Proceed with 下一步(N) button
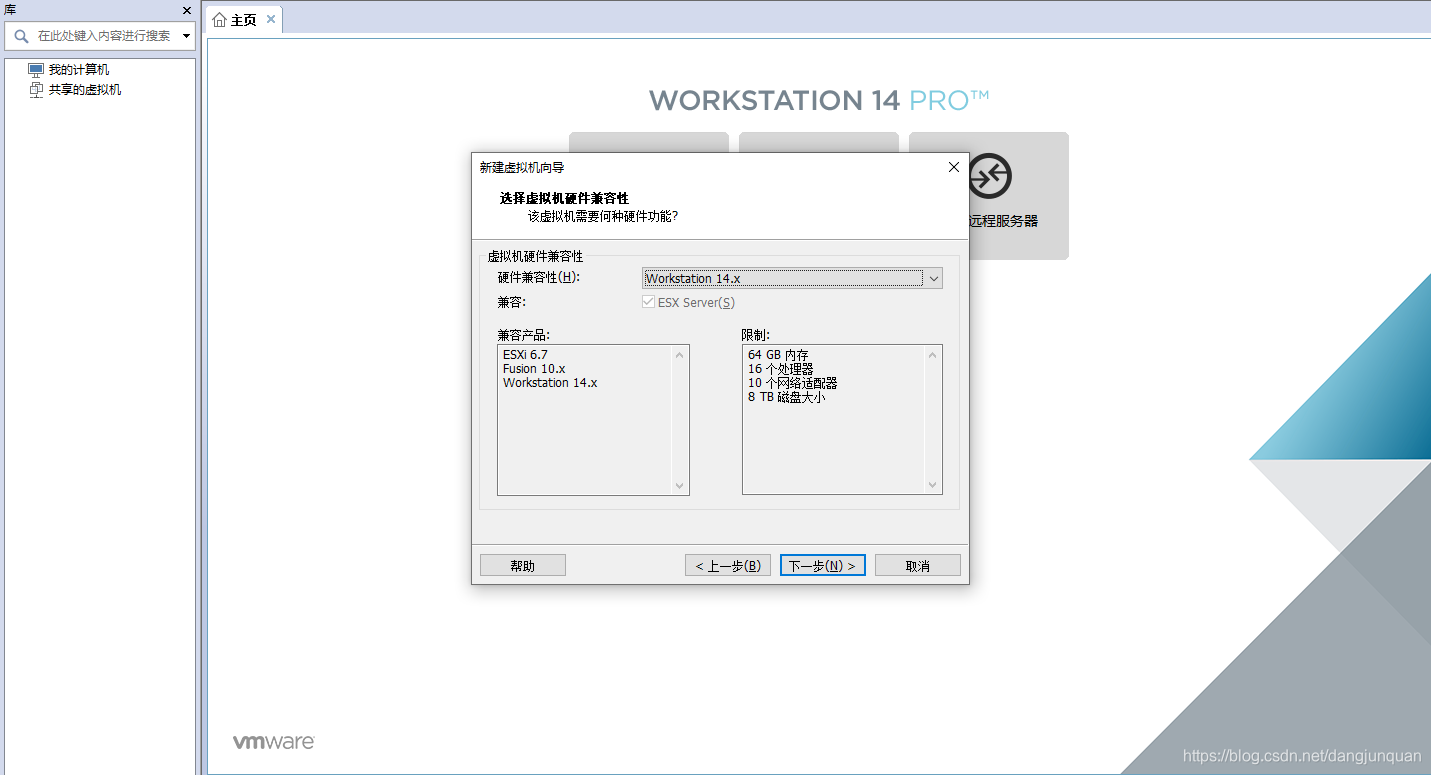The width and height of the screenshot is (1431, 775). 822,565
